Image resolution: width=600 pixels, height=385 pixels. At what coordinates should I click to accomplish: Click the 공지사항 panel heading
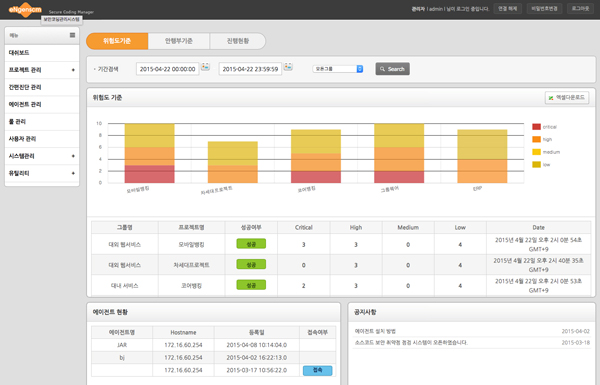365,312
